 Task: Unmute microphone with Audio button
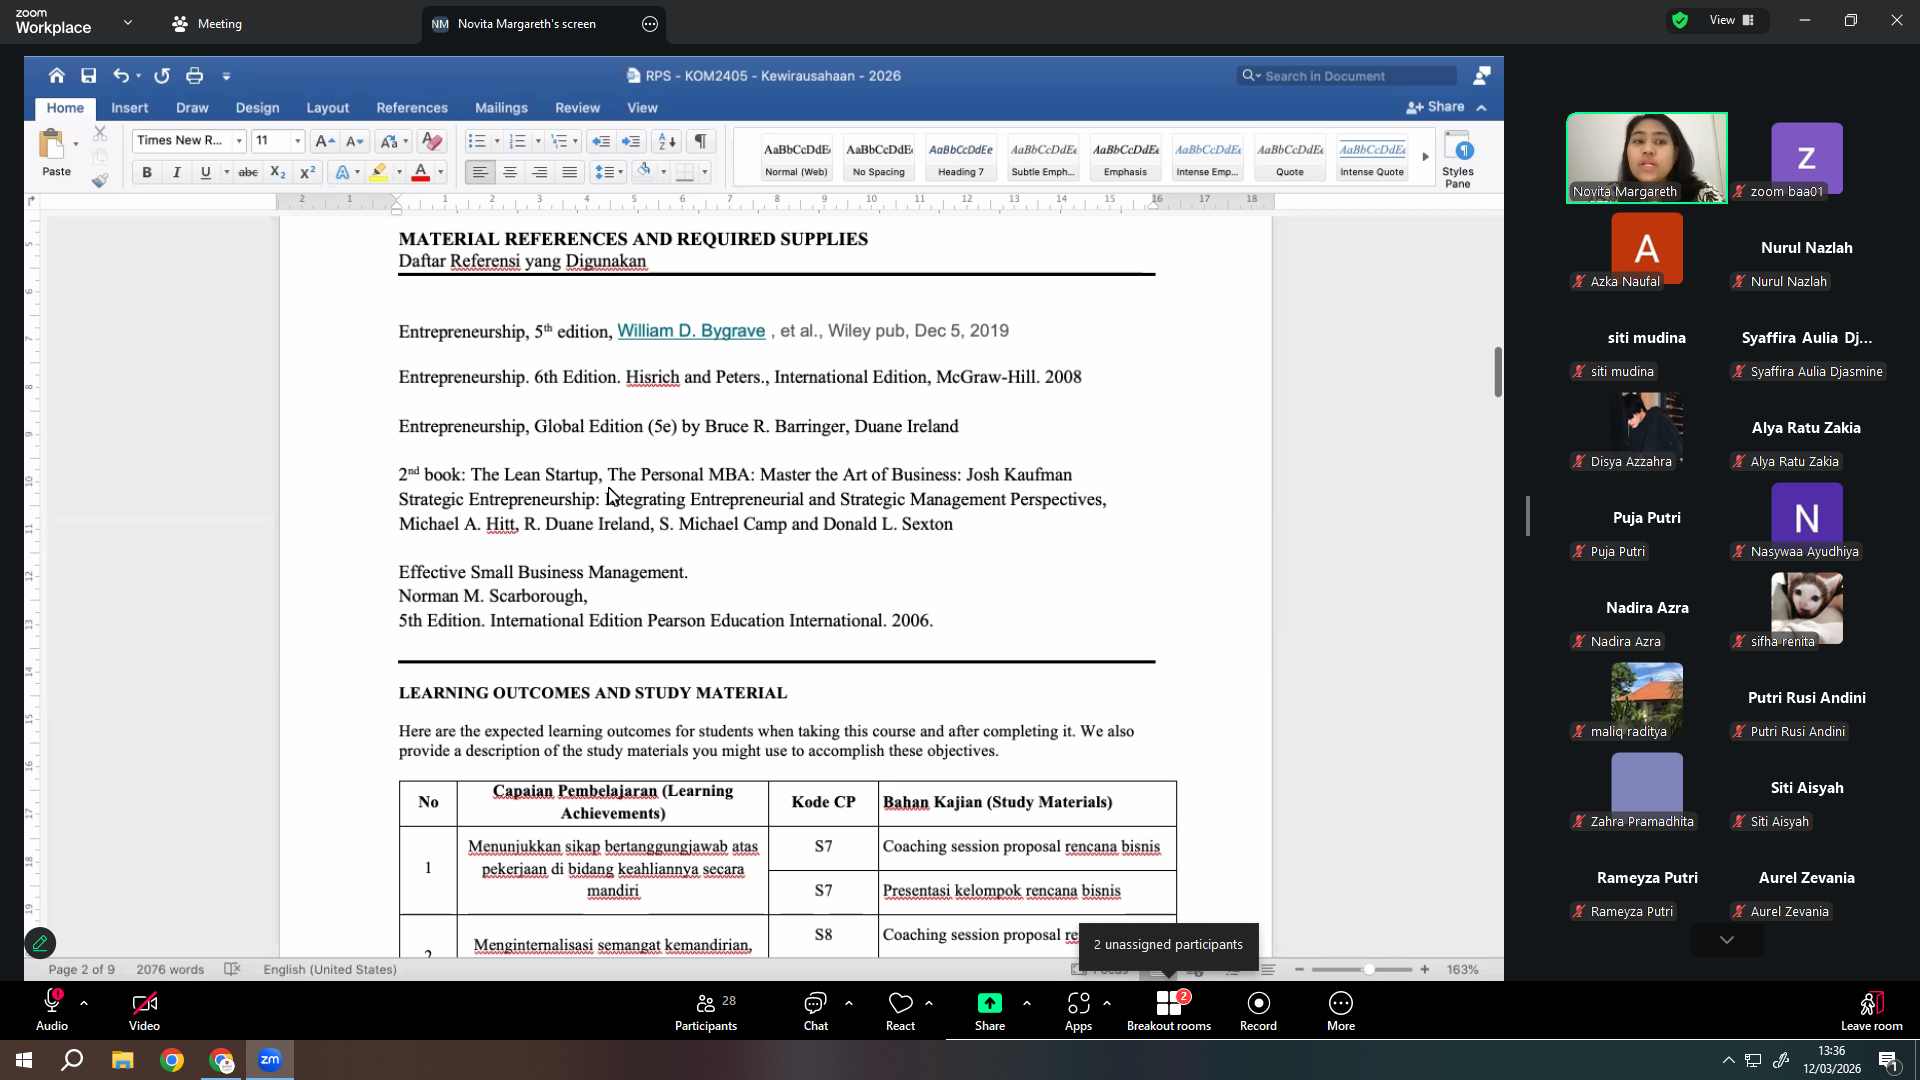tap(52, 1012)
